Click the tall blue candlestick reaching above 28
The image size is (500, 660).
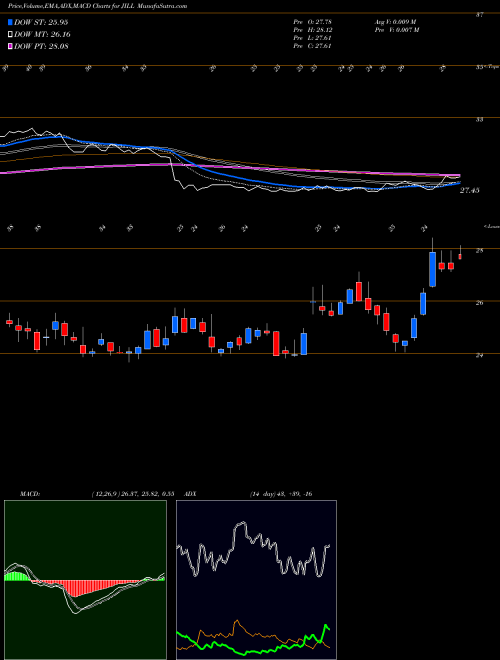tap(432, 269)
